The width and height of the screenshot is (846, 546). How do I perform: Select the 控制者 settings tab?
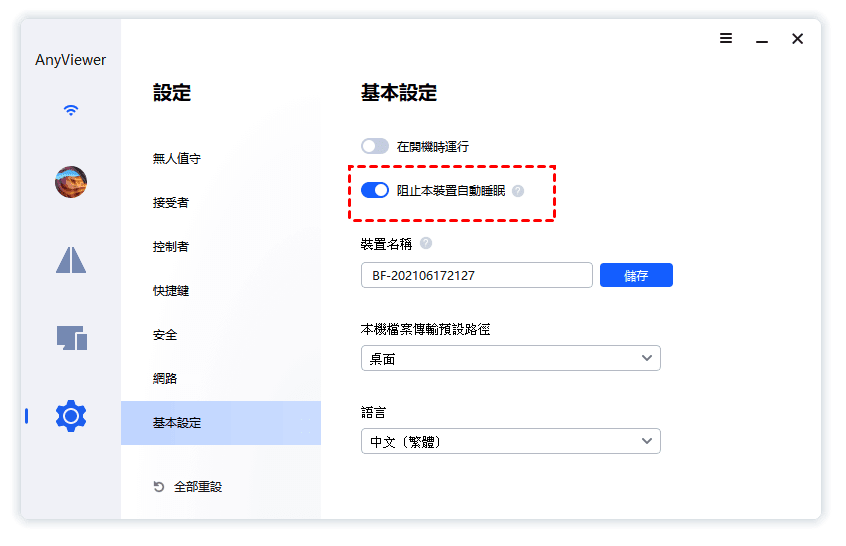(x=170, y=246)
